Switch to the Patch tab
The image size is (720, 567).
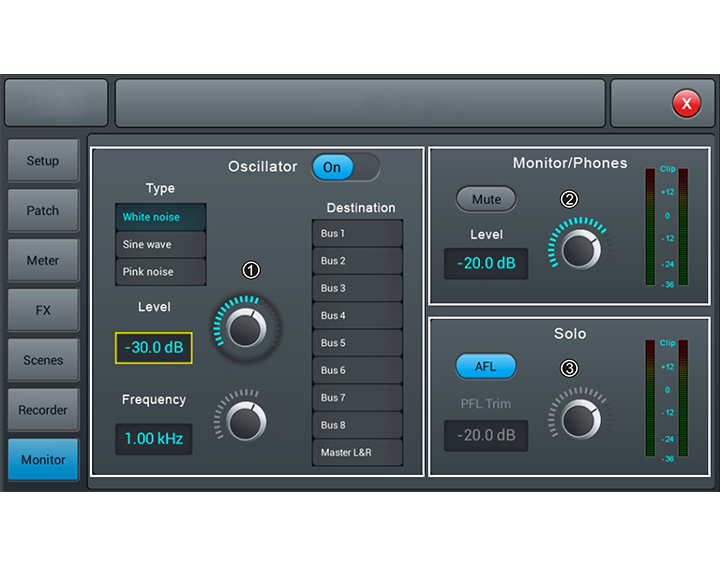click(43, 211)
